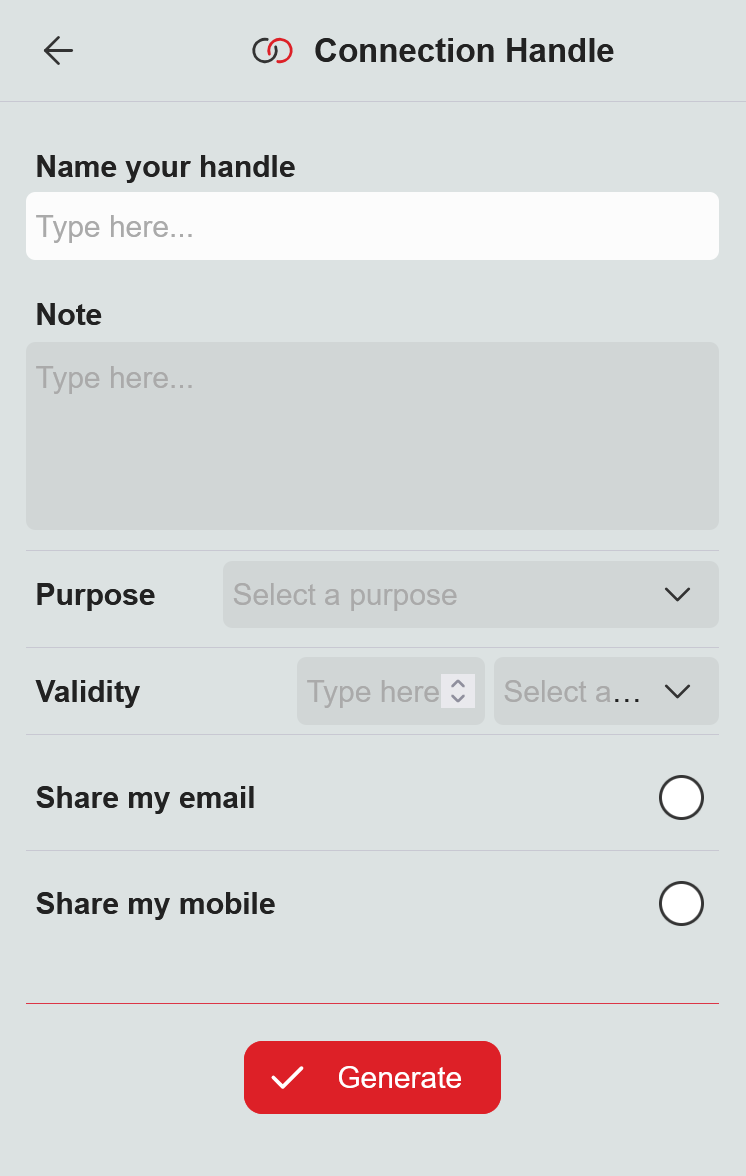This screenshot has width=746, height=1176.
Task: Click the Validity unit chevron arrow
Action: (x=677, y=691)
